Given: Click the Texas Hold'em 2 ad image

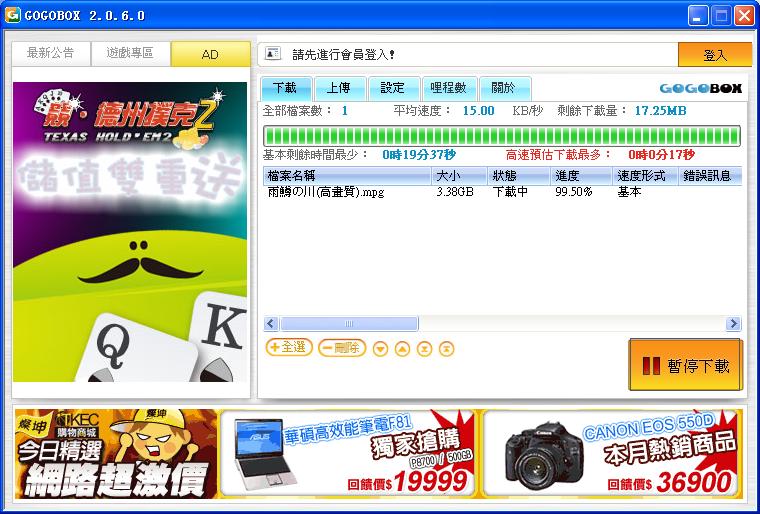Looking at the screenshot, I should click(x=130, y=232).
